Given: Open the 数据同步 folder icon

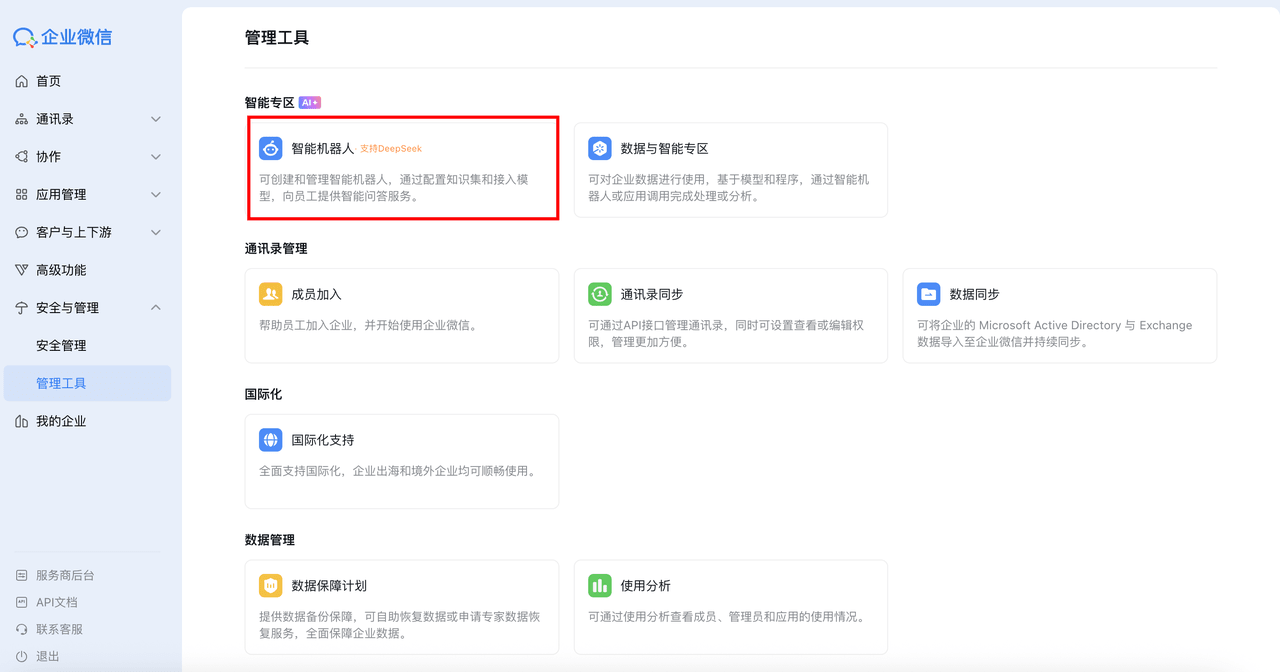Looking at the screenshot, I should [x=928, y=293].
